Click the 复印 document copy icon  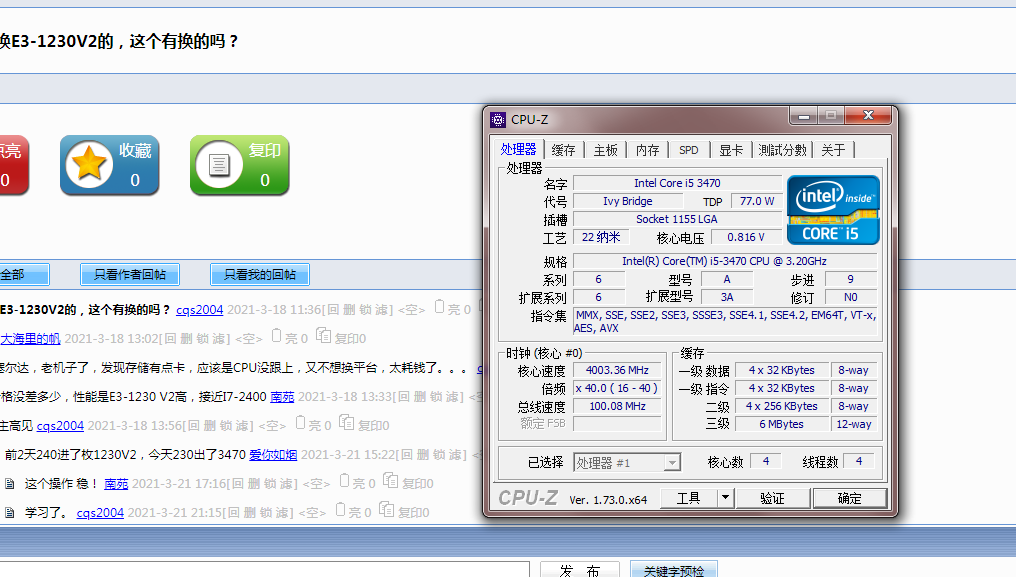[x=219, y=165]
